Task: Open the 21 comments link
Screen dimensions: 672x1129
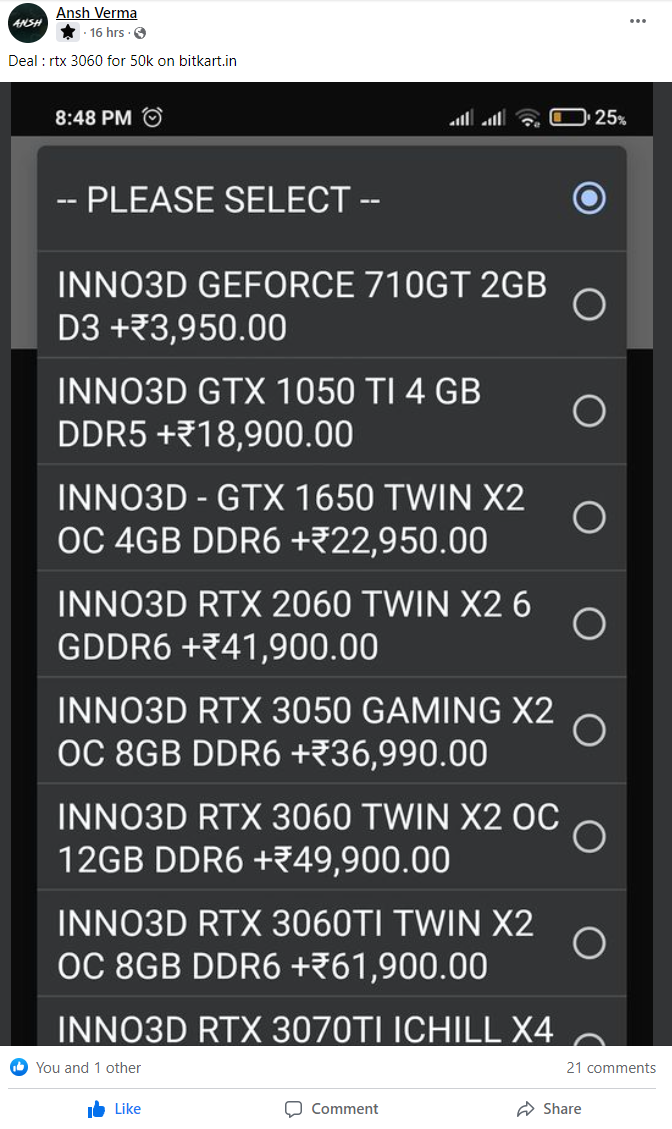Action: [x=611, y=1068]
